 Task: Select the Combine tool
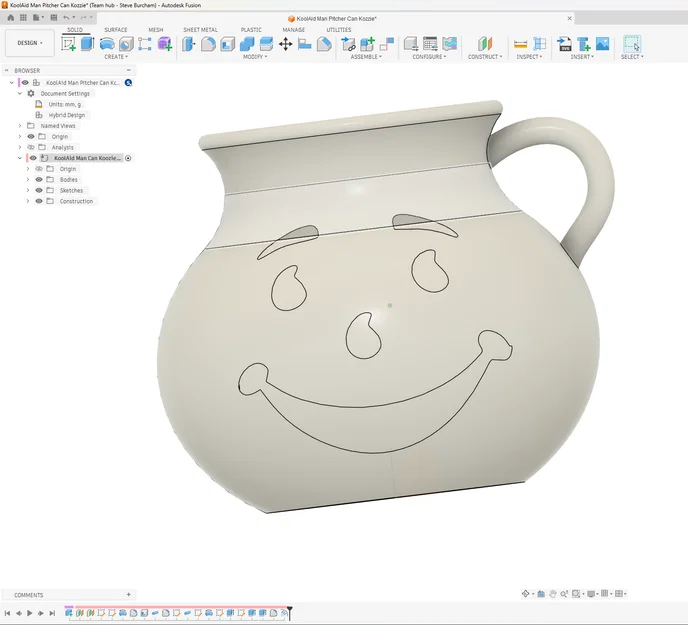pyautogui.click(x=247, y=44)
